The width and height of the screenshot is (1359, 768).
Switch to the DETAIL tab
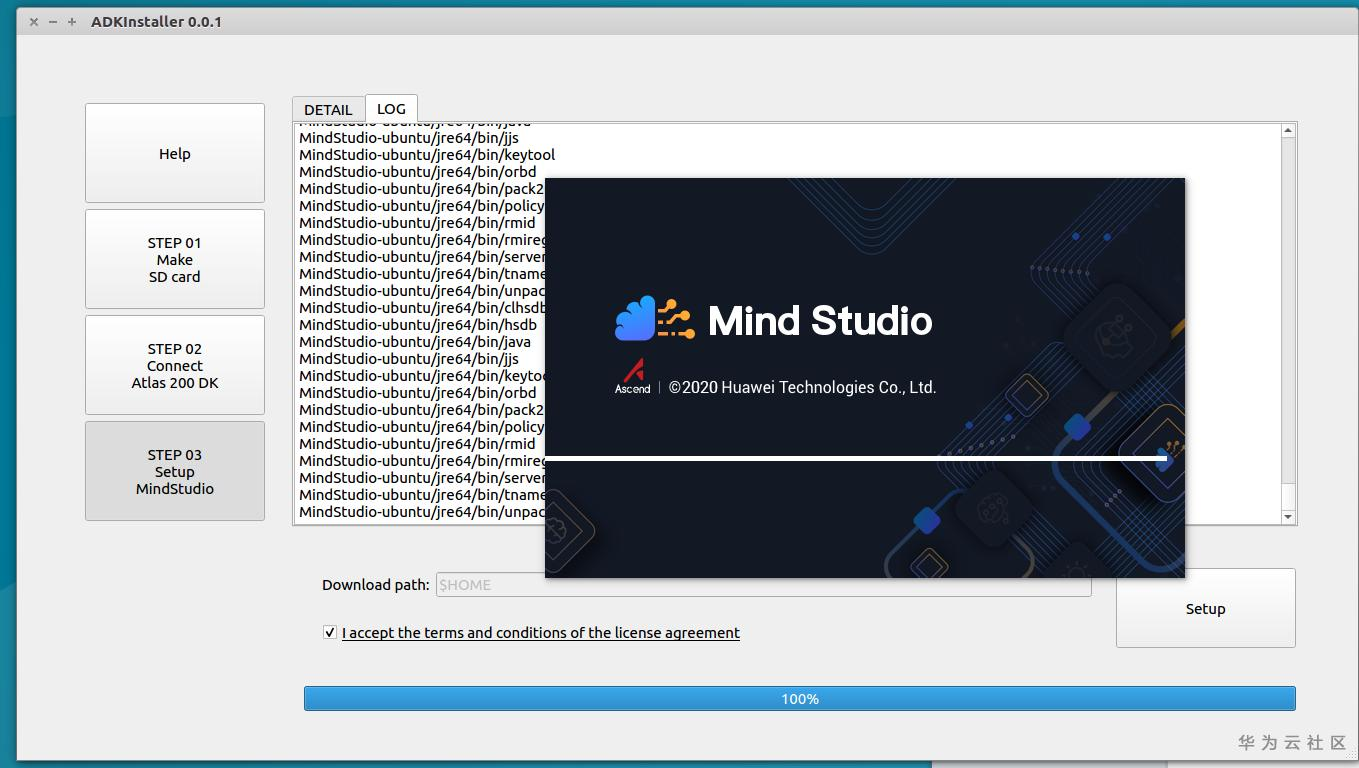point(328,109)
